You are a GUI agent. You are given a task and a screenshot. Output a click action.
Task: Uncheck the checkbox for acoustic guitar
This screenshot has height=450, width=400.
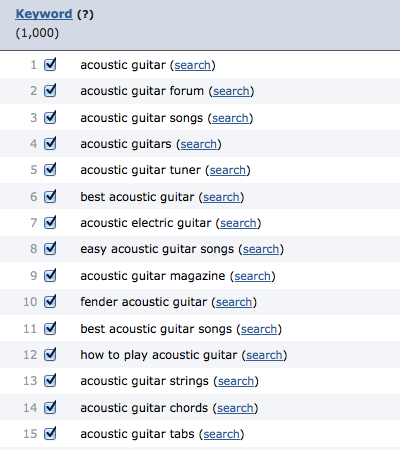pos(50,65)
